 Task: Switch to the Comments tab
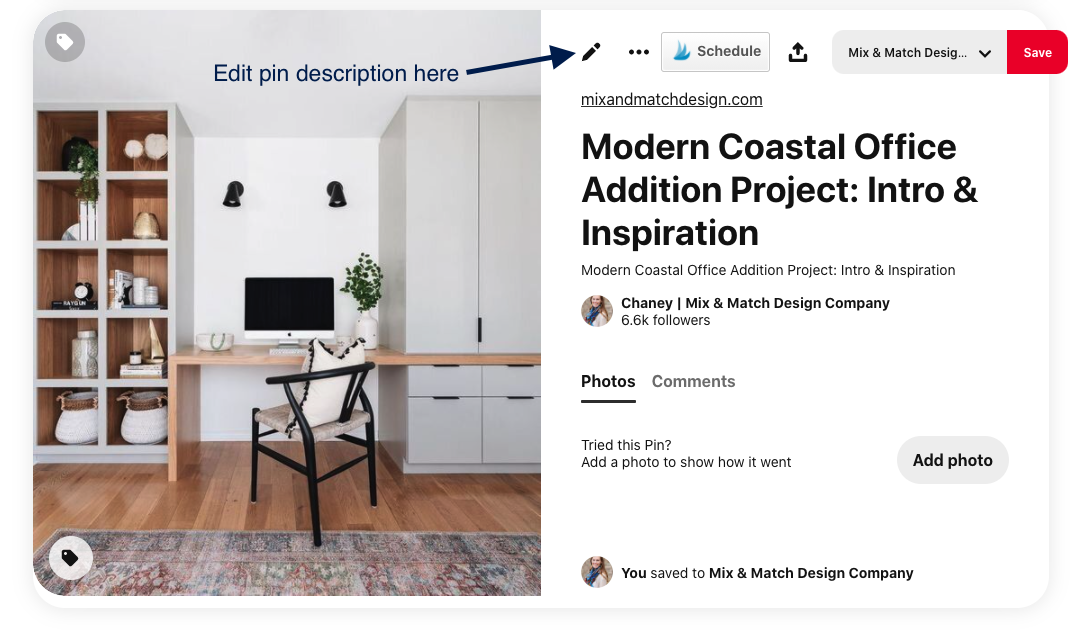693,381
